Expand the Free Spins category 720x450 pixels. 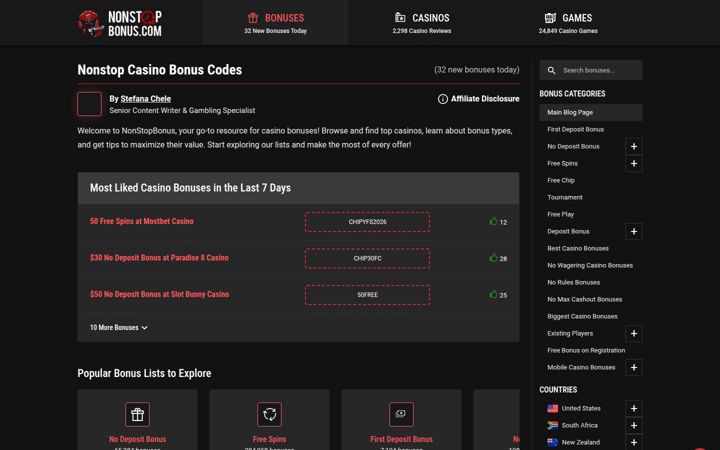click(634, 163)
